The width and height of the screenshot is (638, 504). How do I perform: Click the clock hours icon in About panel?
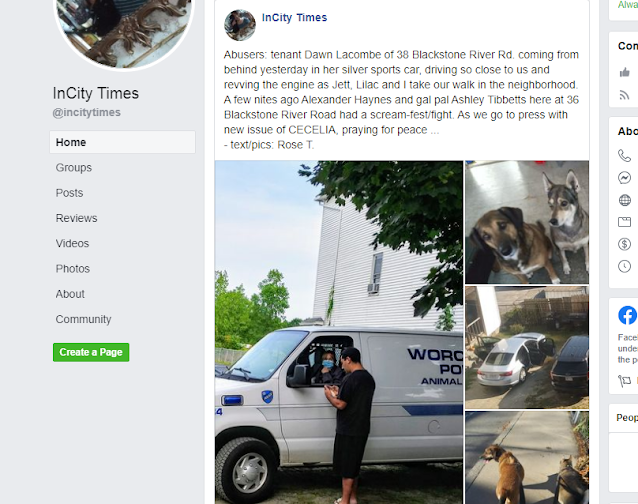coord(625,266)
